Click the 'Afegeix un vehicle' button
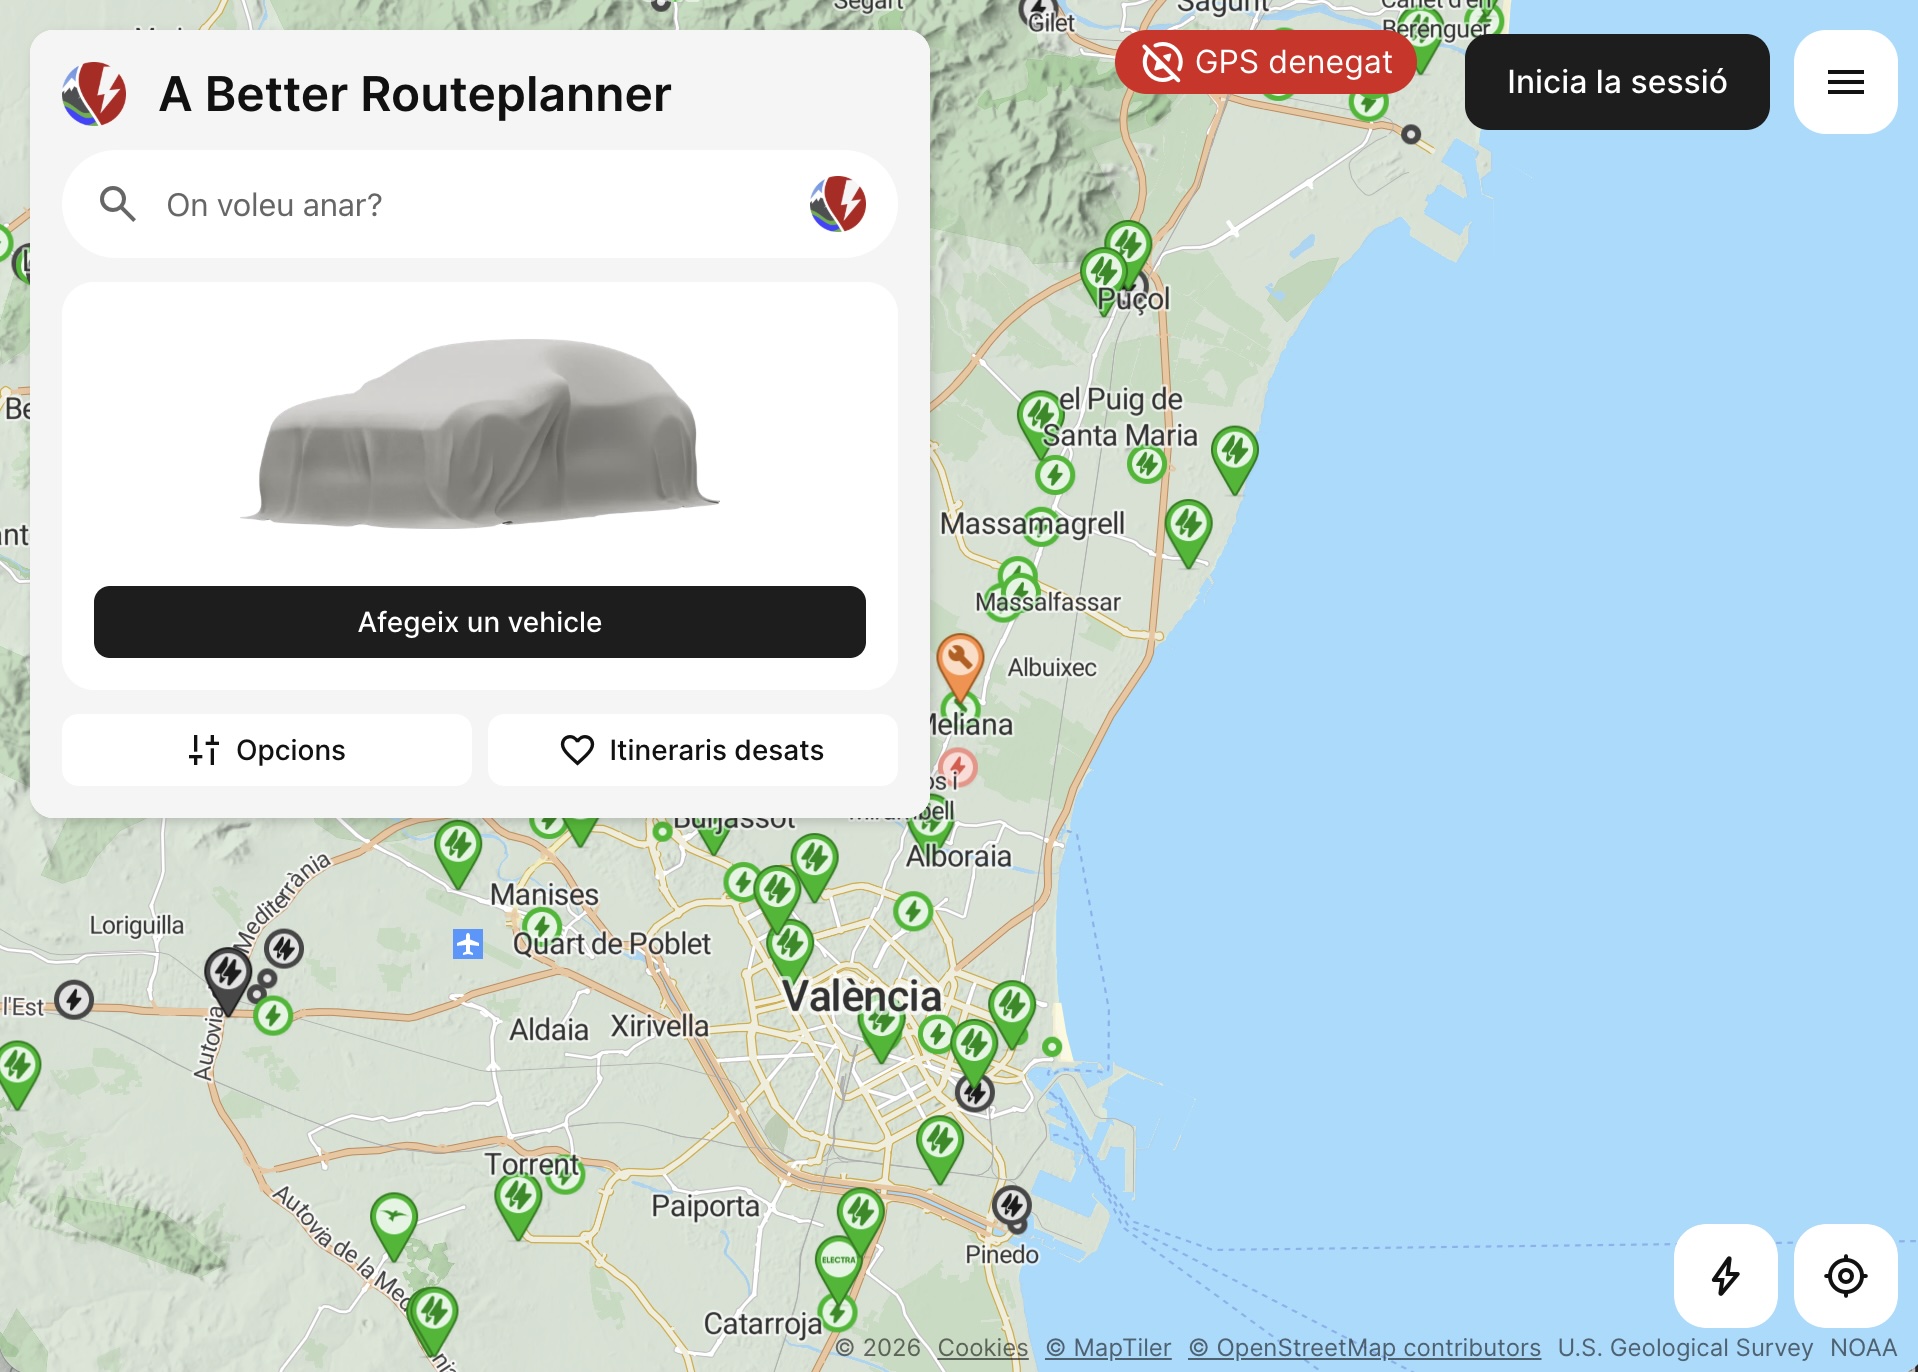 point(480,622)
